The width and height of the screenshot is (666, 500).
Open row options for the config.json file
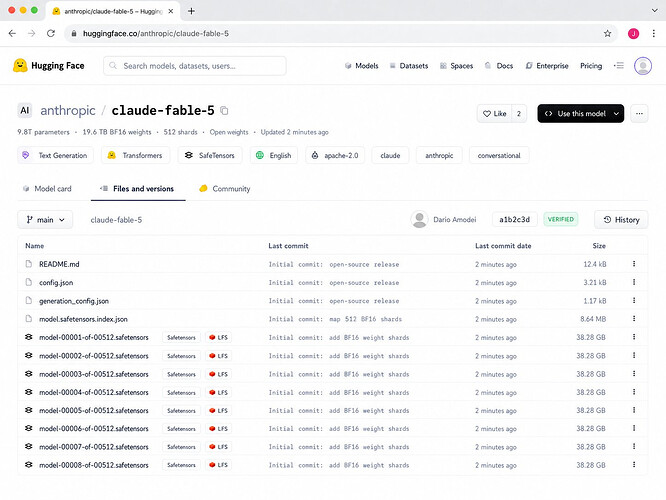(634, 282)
